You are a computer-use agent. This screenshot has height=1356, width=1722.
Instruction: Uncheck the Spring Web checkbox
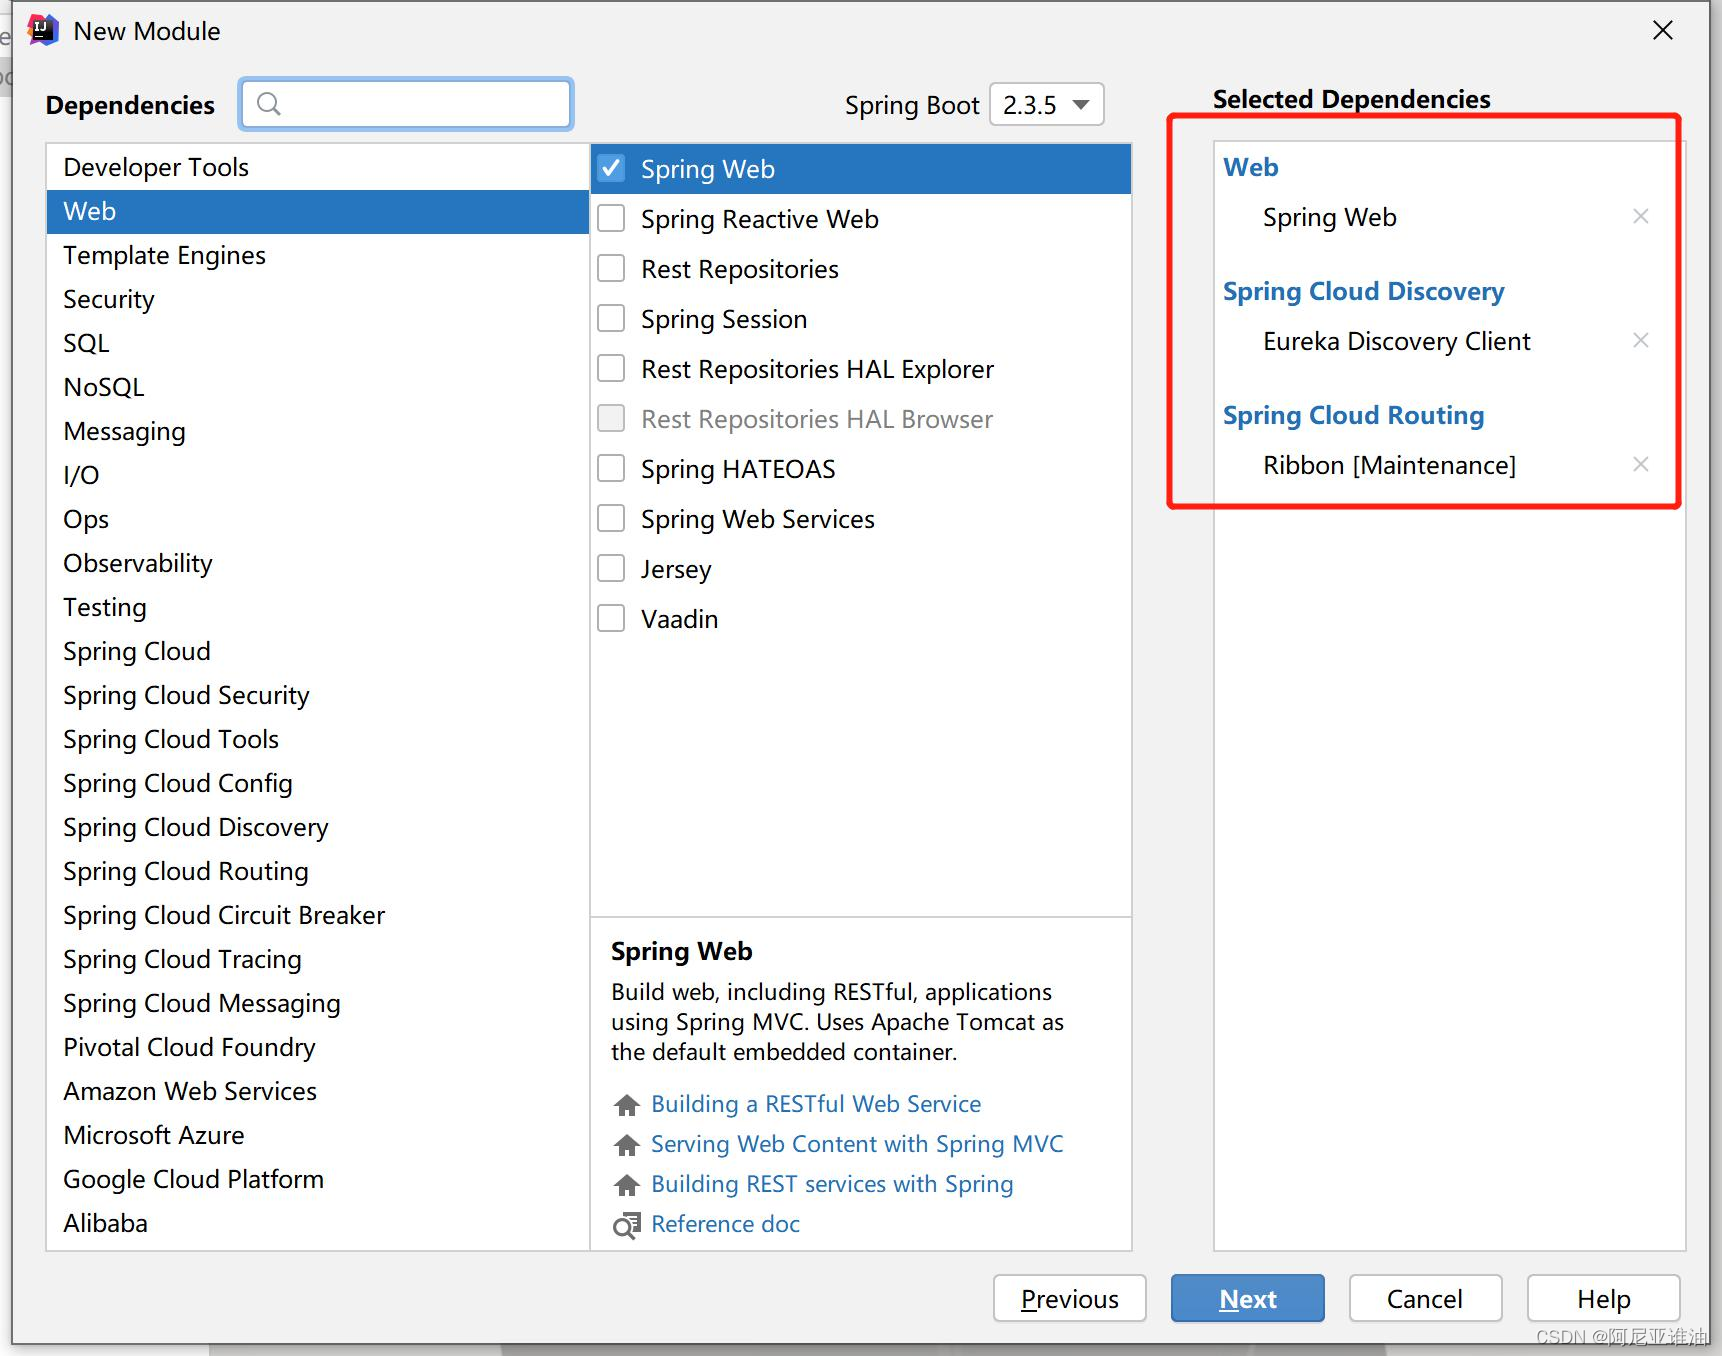pyautogui.click(x=611, y=168)
